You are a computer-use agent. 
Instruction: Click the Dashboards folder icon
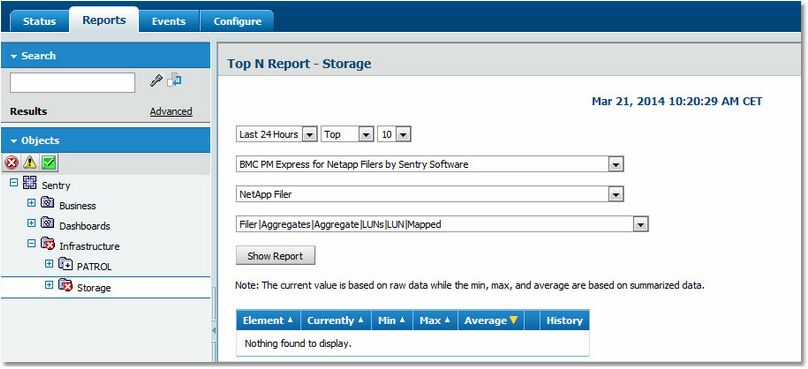47,223
